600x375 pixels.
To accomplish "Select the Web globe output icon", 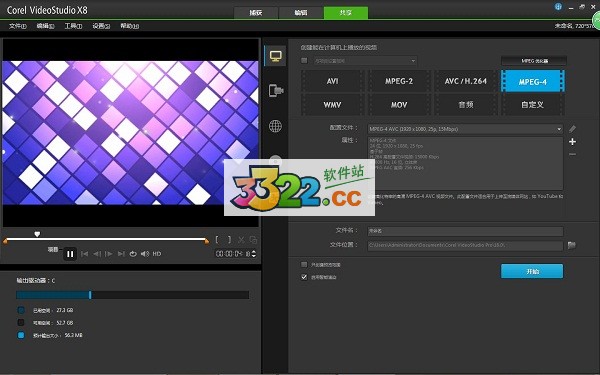I will tap(275, 126).
